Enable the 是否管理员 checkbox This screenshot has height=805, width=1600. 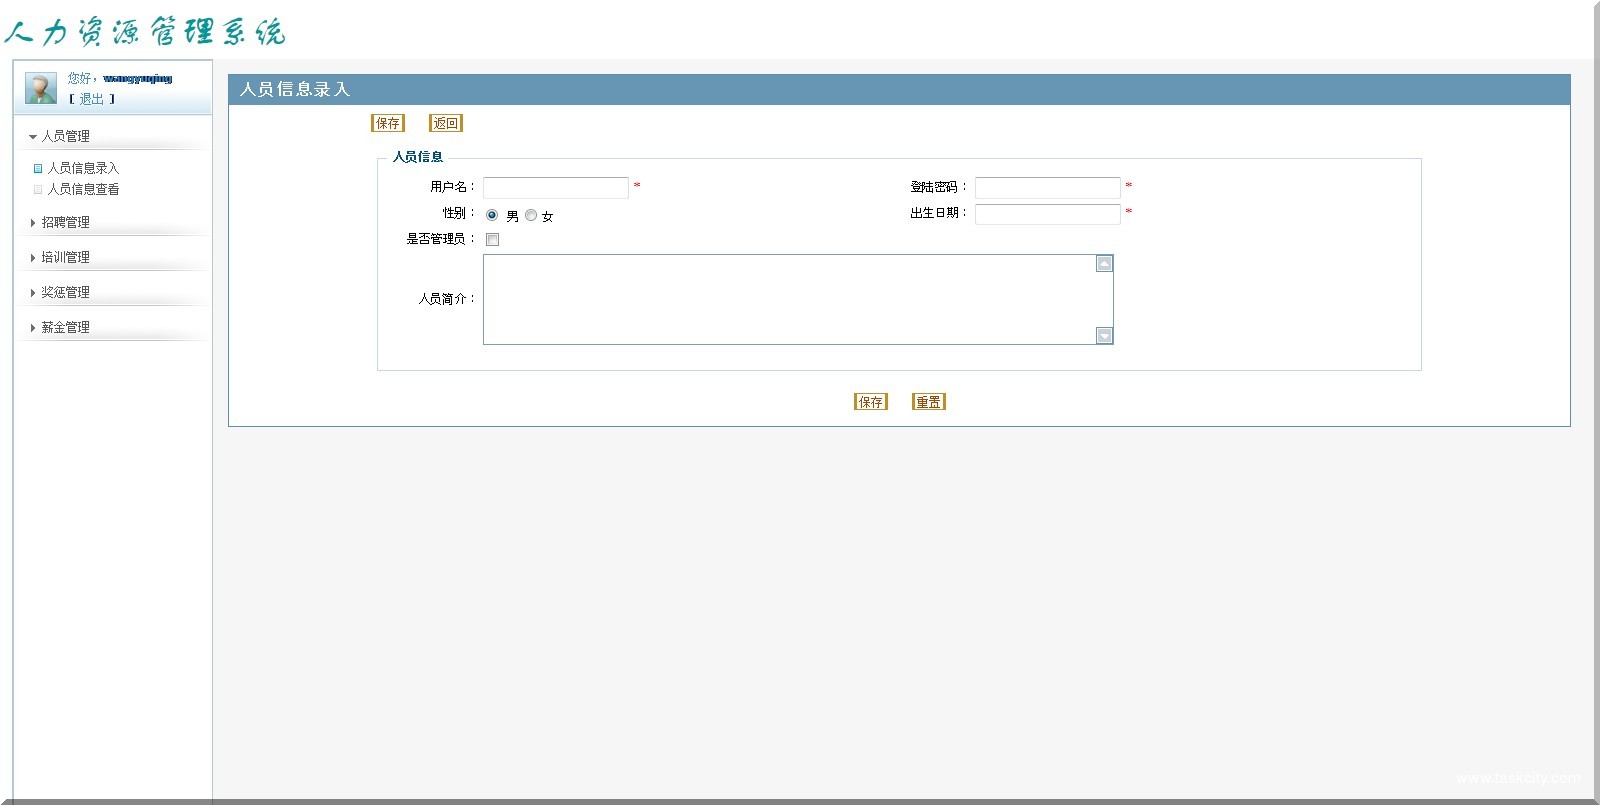click(492, 240)
